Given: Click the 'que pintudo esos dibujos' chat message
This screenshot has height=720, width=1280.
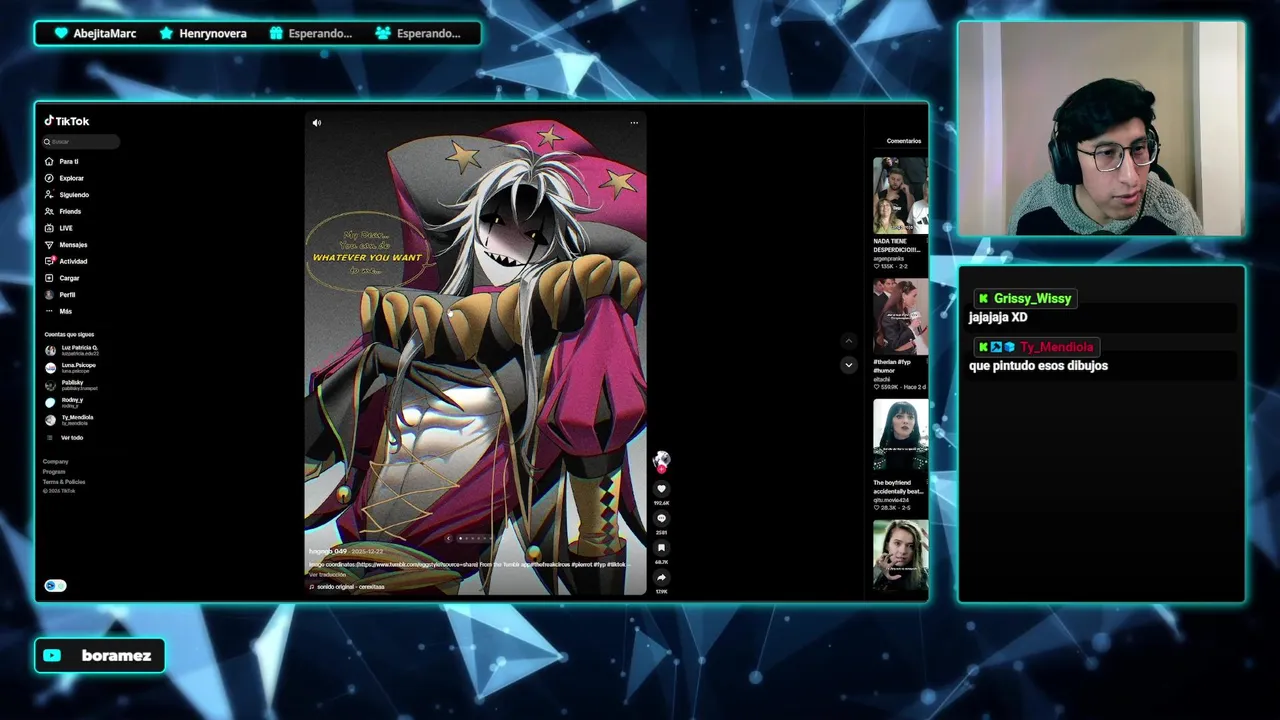Looking at the screenshot, I should (x=1038, y=366).
